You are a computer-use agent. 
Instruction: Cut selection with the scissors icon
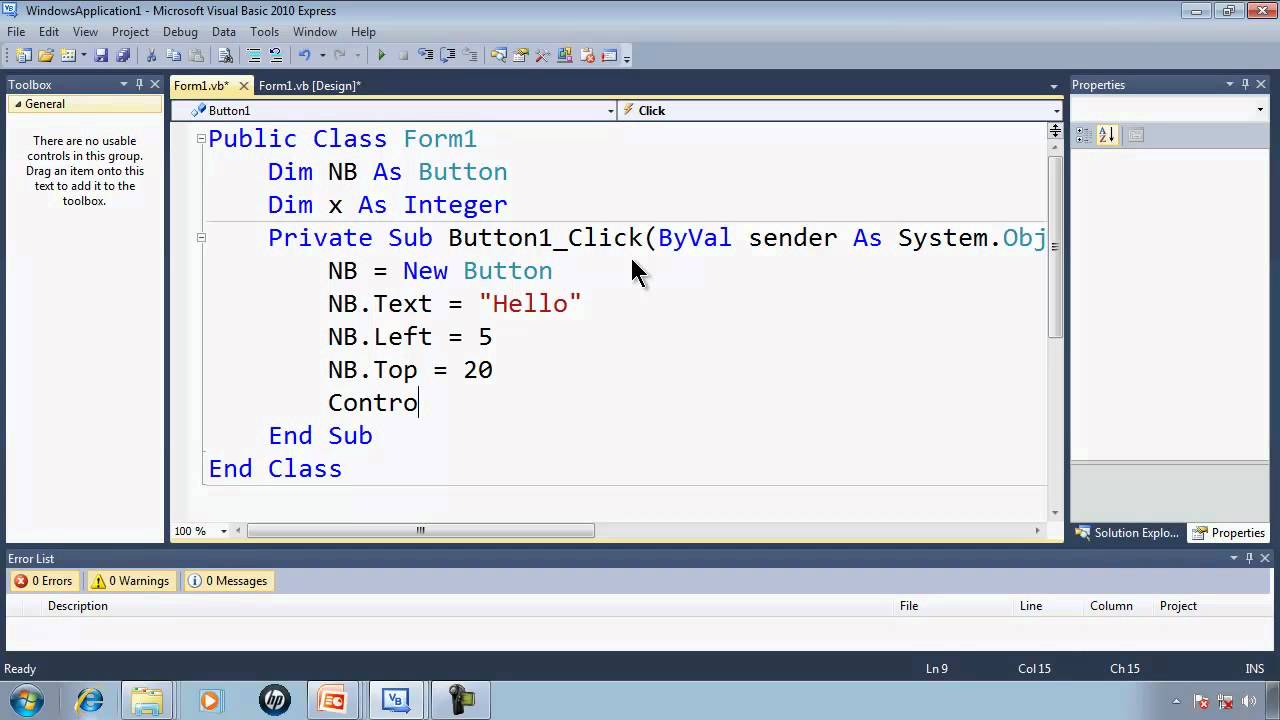tap(151, 56)
